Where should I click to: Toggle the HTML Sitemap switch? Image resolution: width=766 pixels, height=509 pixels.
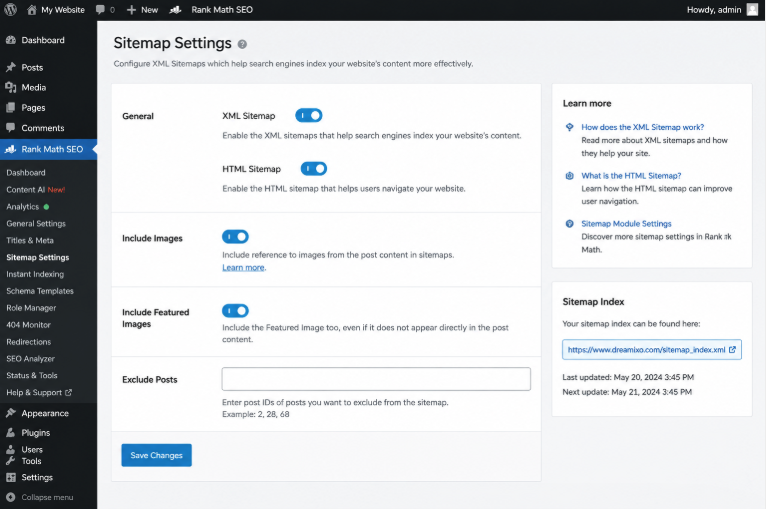(x=314, y=169)
